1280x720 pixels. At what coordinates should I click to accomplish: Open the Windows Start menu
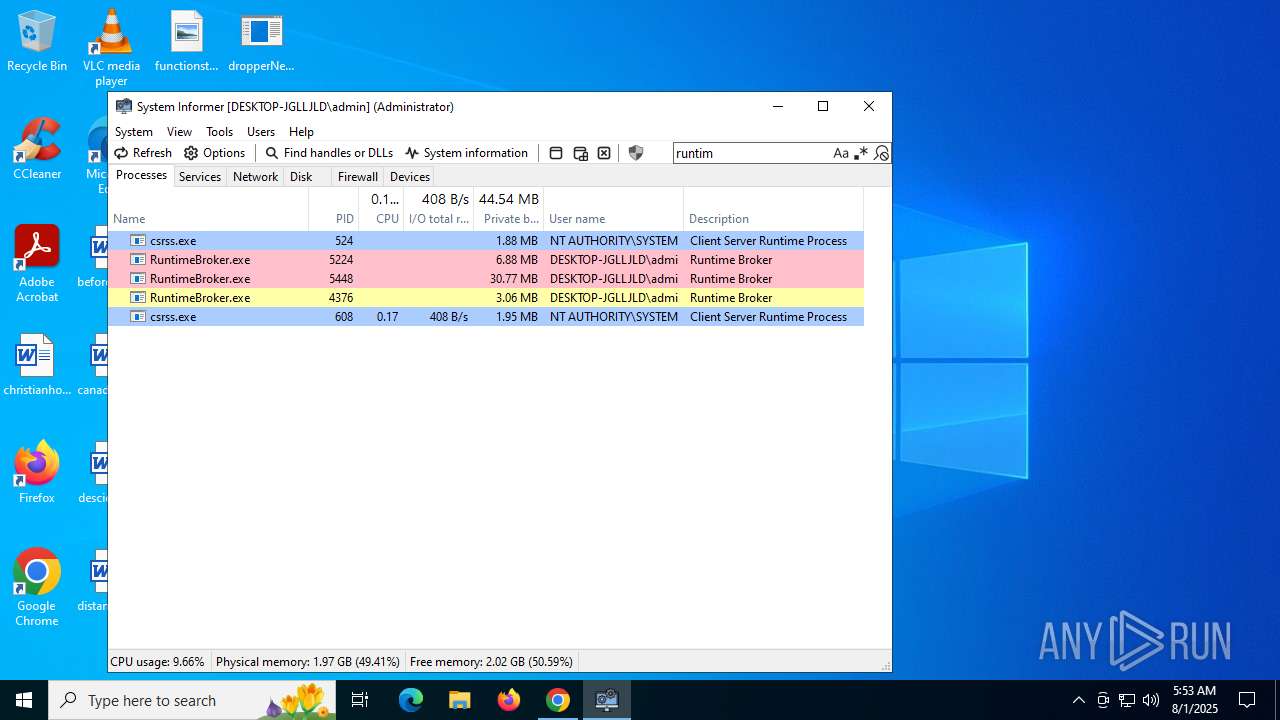[24, 700]
